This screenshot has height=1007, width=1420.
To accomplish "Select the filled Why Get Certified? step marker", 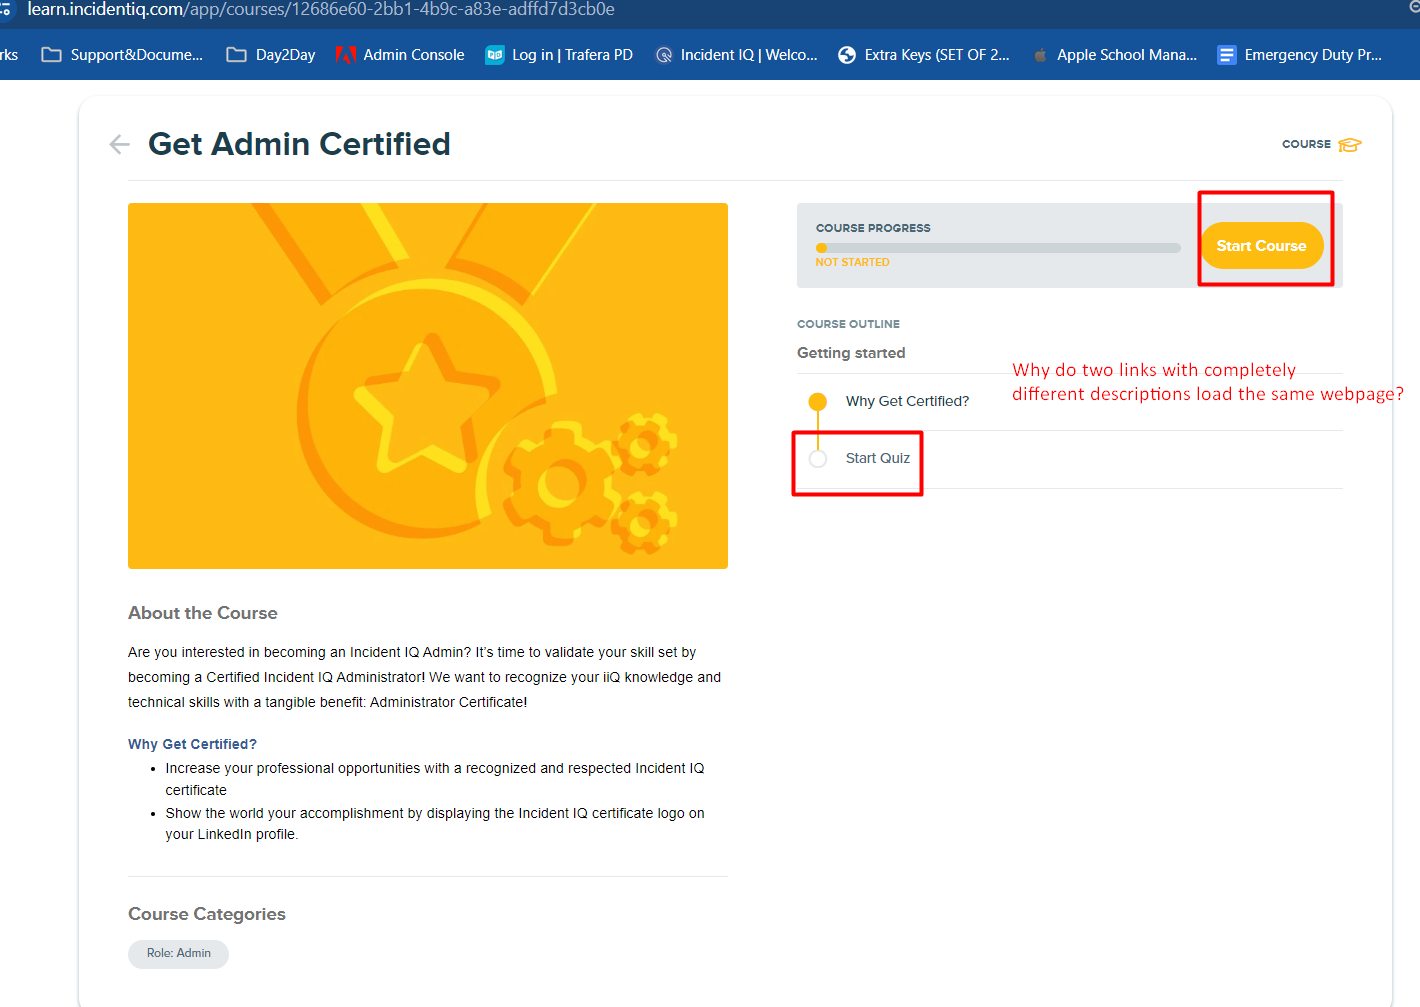I will click(x=818, y=402).
